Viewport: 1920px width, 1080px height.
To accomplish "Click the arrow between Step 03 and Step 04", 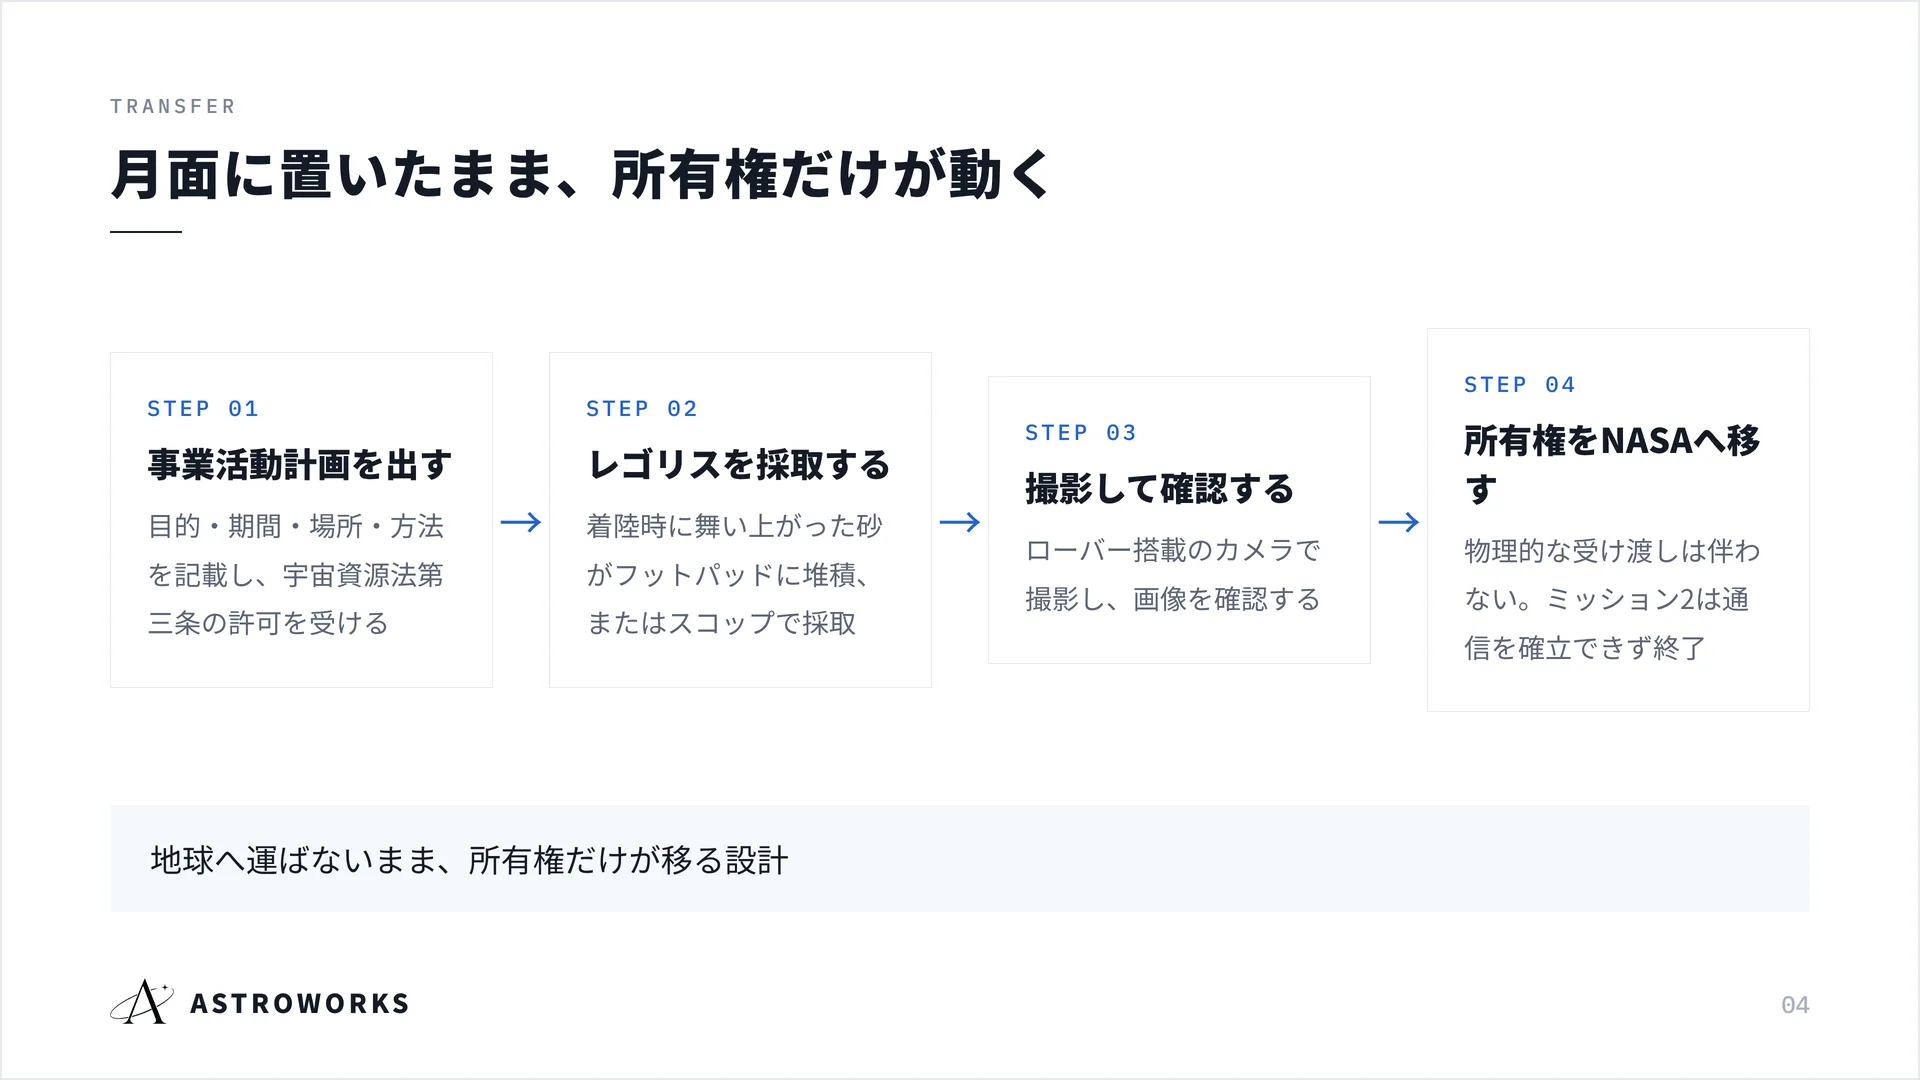I will (1399, 522).
